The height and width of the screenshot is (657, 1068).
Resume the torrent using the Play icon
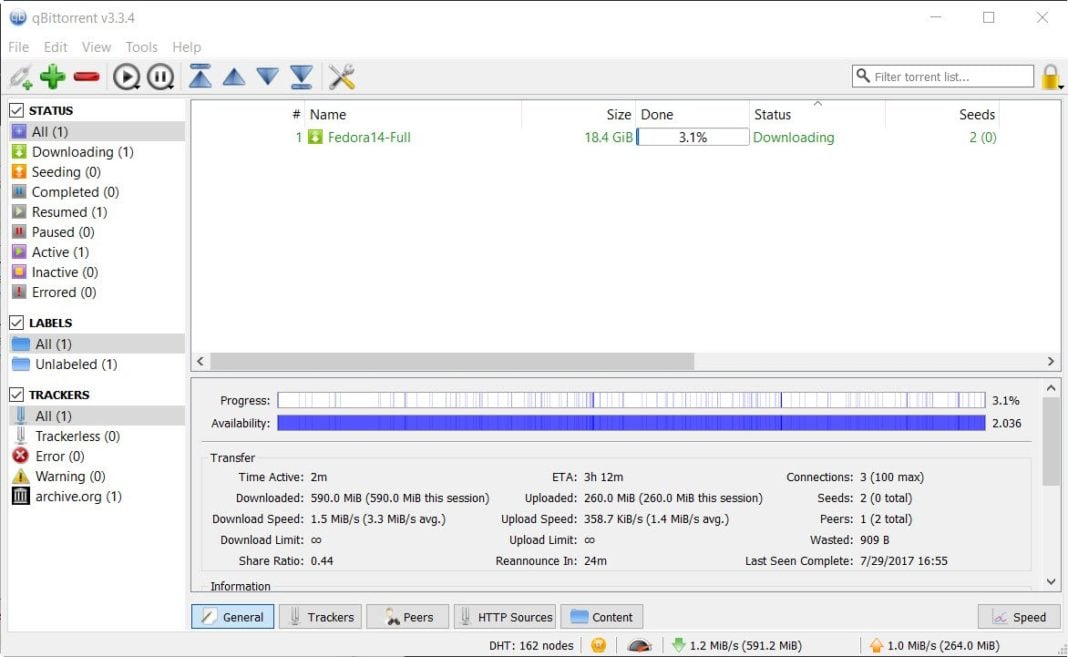click(x=126, y=76)
